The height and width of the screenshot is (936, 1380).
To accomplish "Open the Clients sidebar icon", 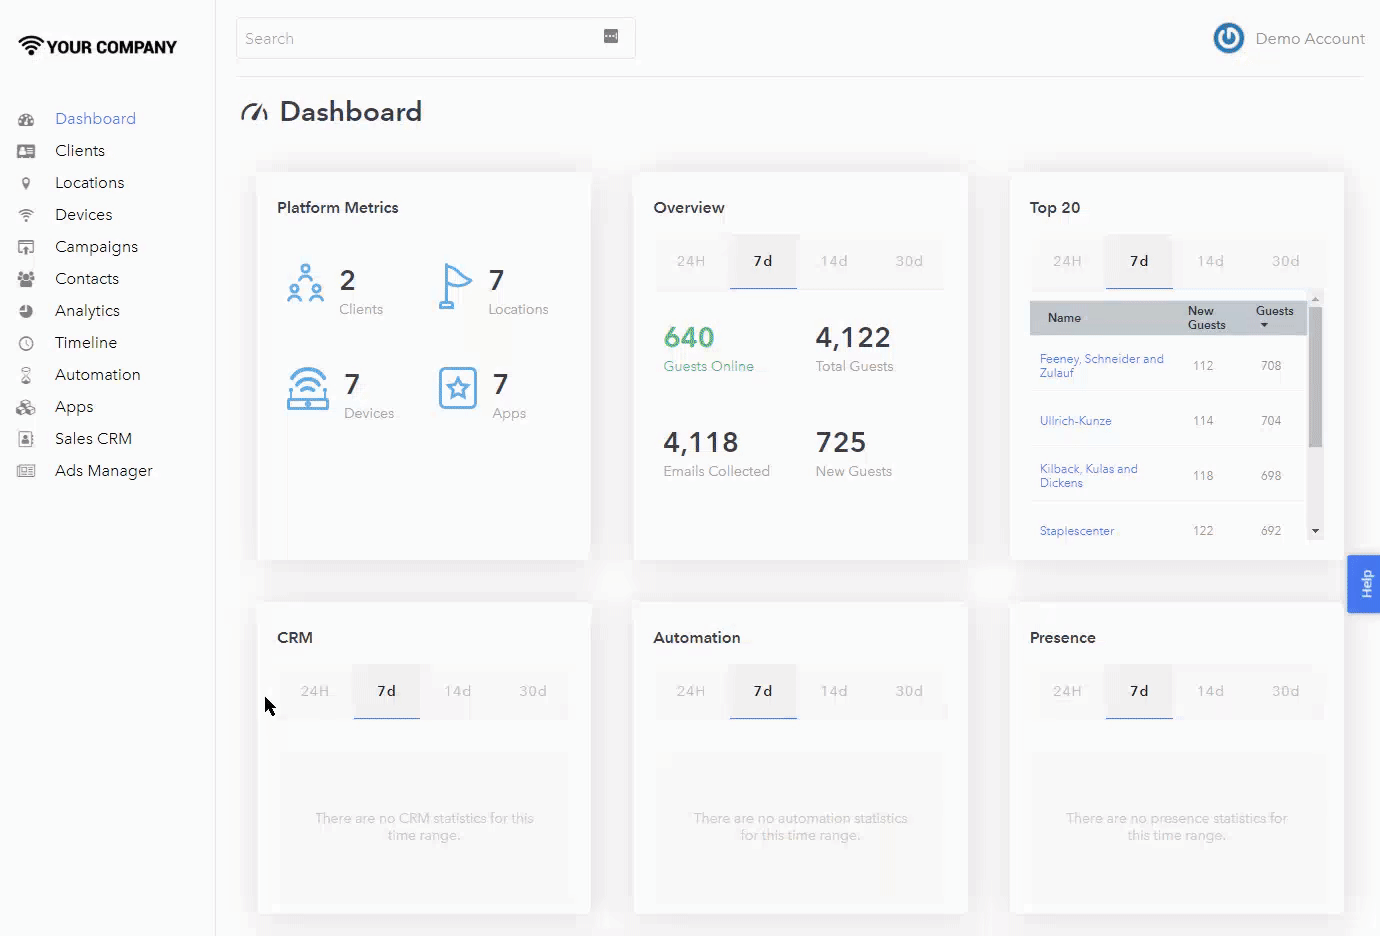I will 26,151.
